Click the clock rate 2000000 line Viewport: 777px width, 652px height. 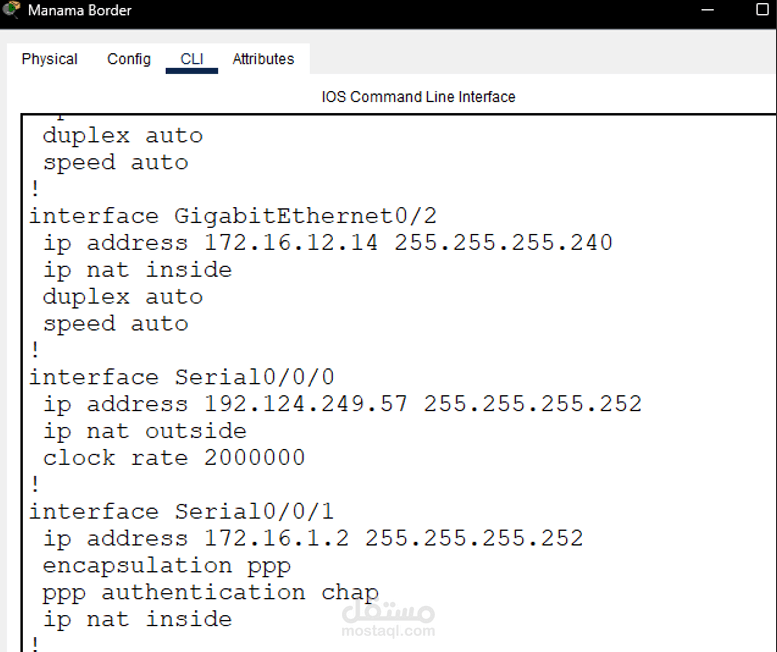tap(174, 458)
